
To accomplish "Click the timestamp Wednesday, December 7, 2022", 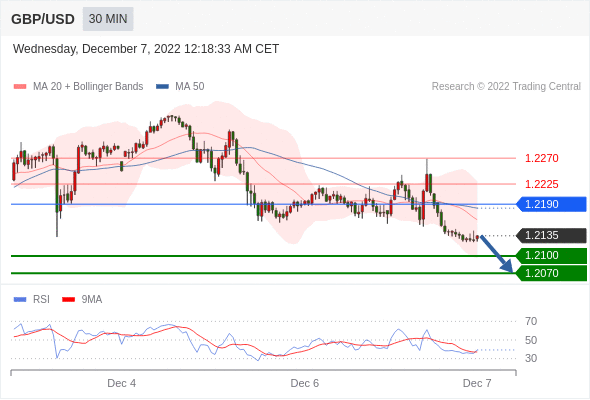I will pyautogui.click(x=146, y=49).
